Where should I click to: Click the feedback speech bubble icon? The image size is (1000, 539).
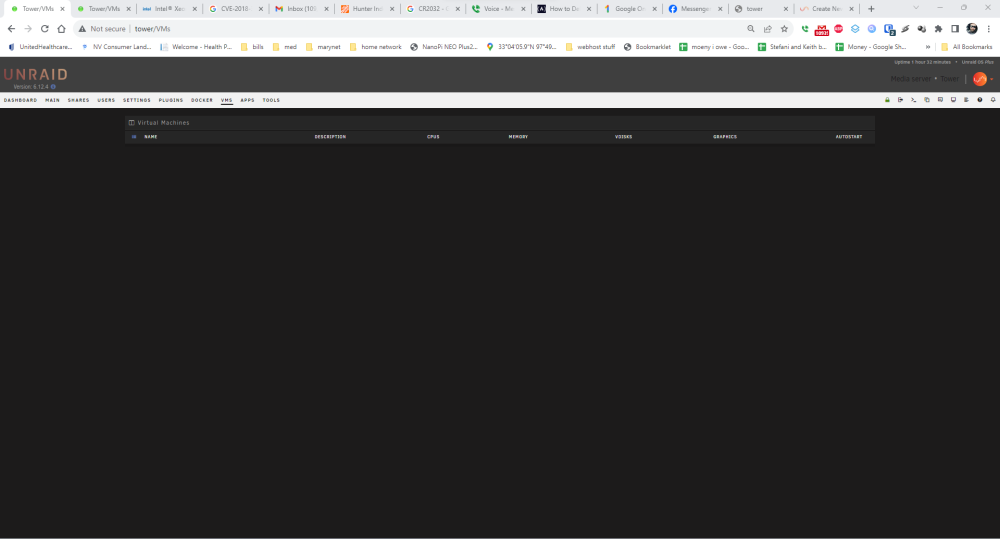940,100
